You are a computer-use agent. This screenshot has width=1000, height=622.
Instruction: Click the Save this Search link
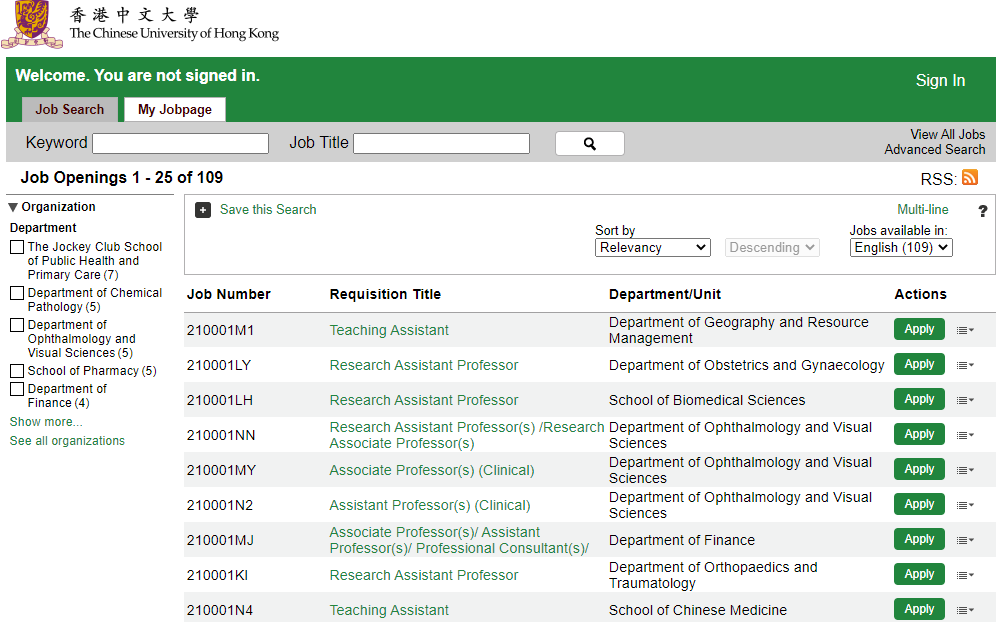[268, 210]
